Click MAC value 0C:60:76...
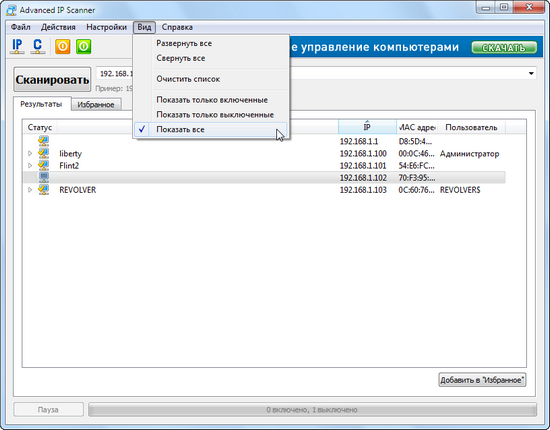 [416, 190]
